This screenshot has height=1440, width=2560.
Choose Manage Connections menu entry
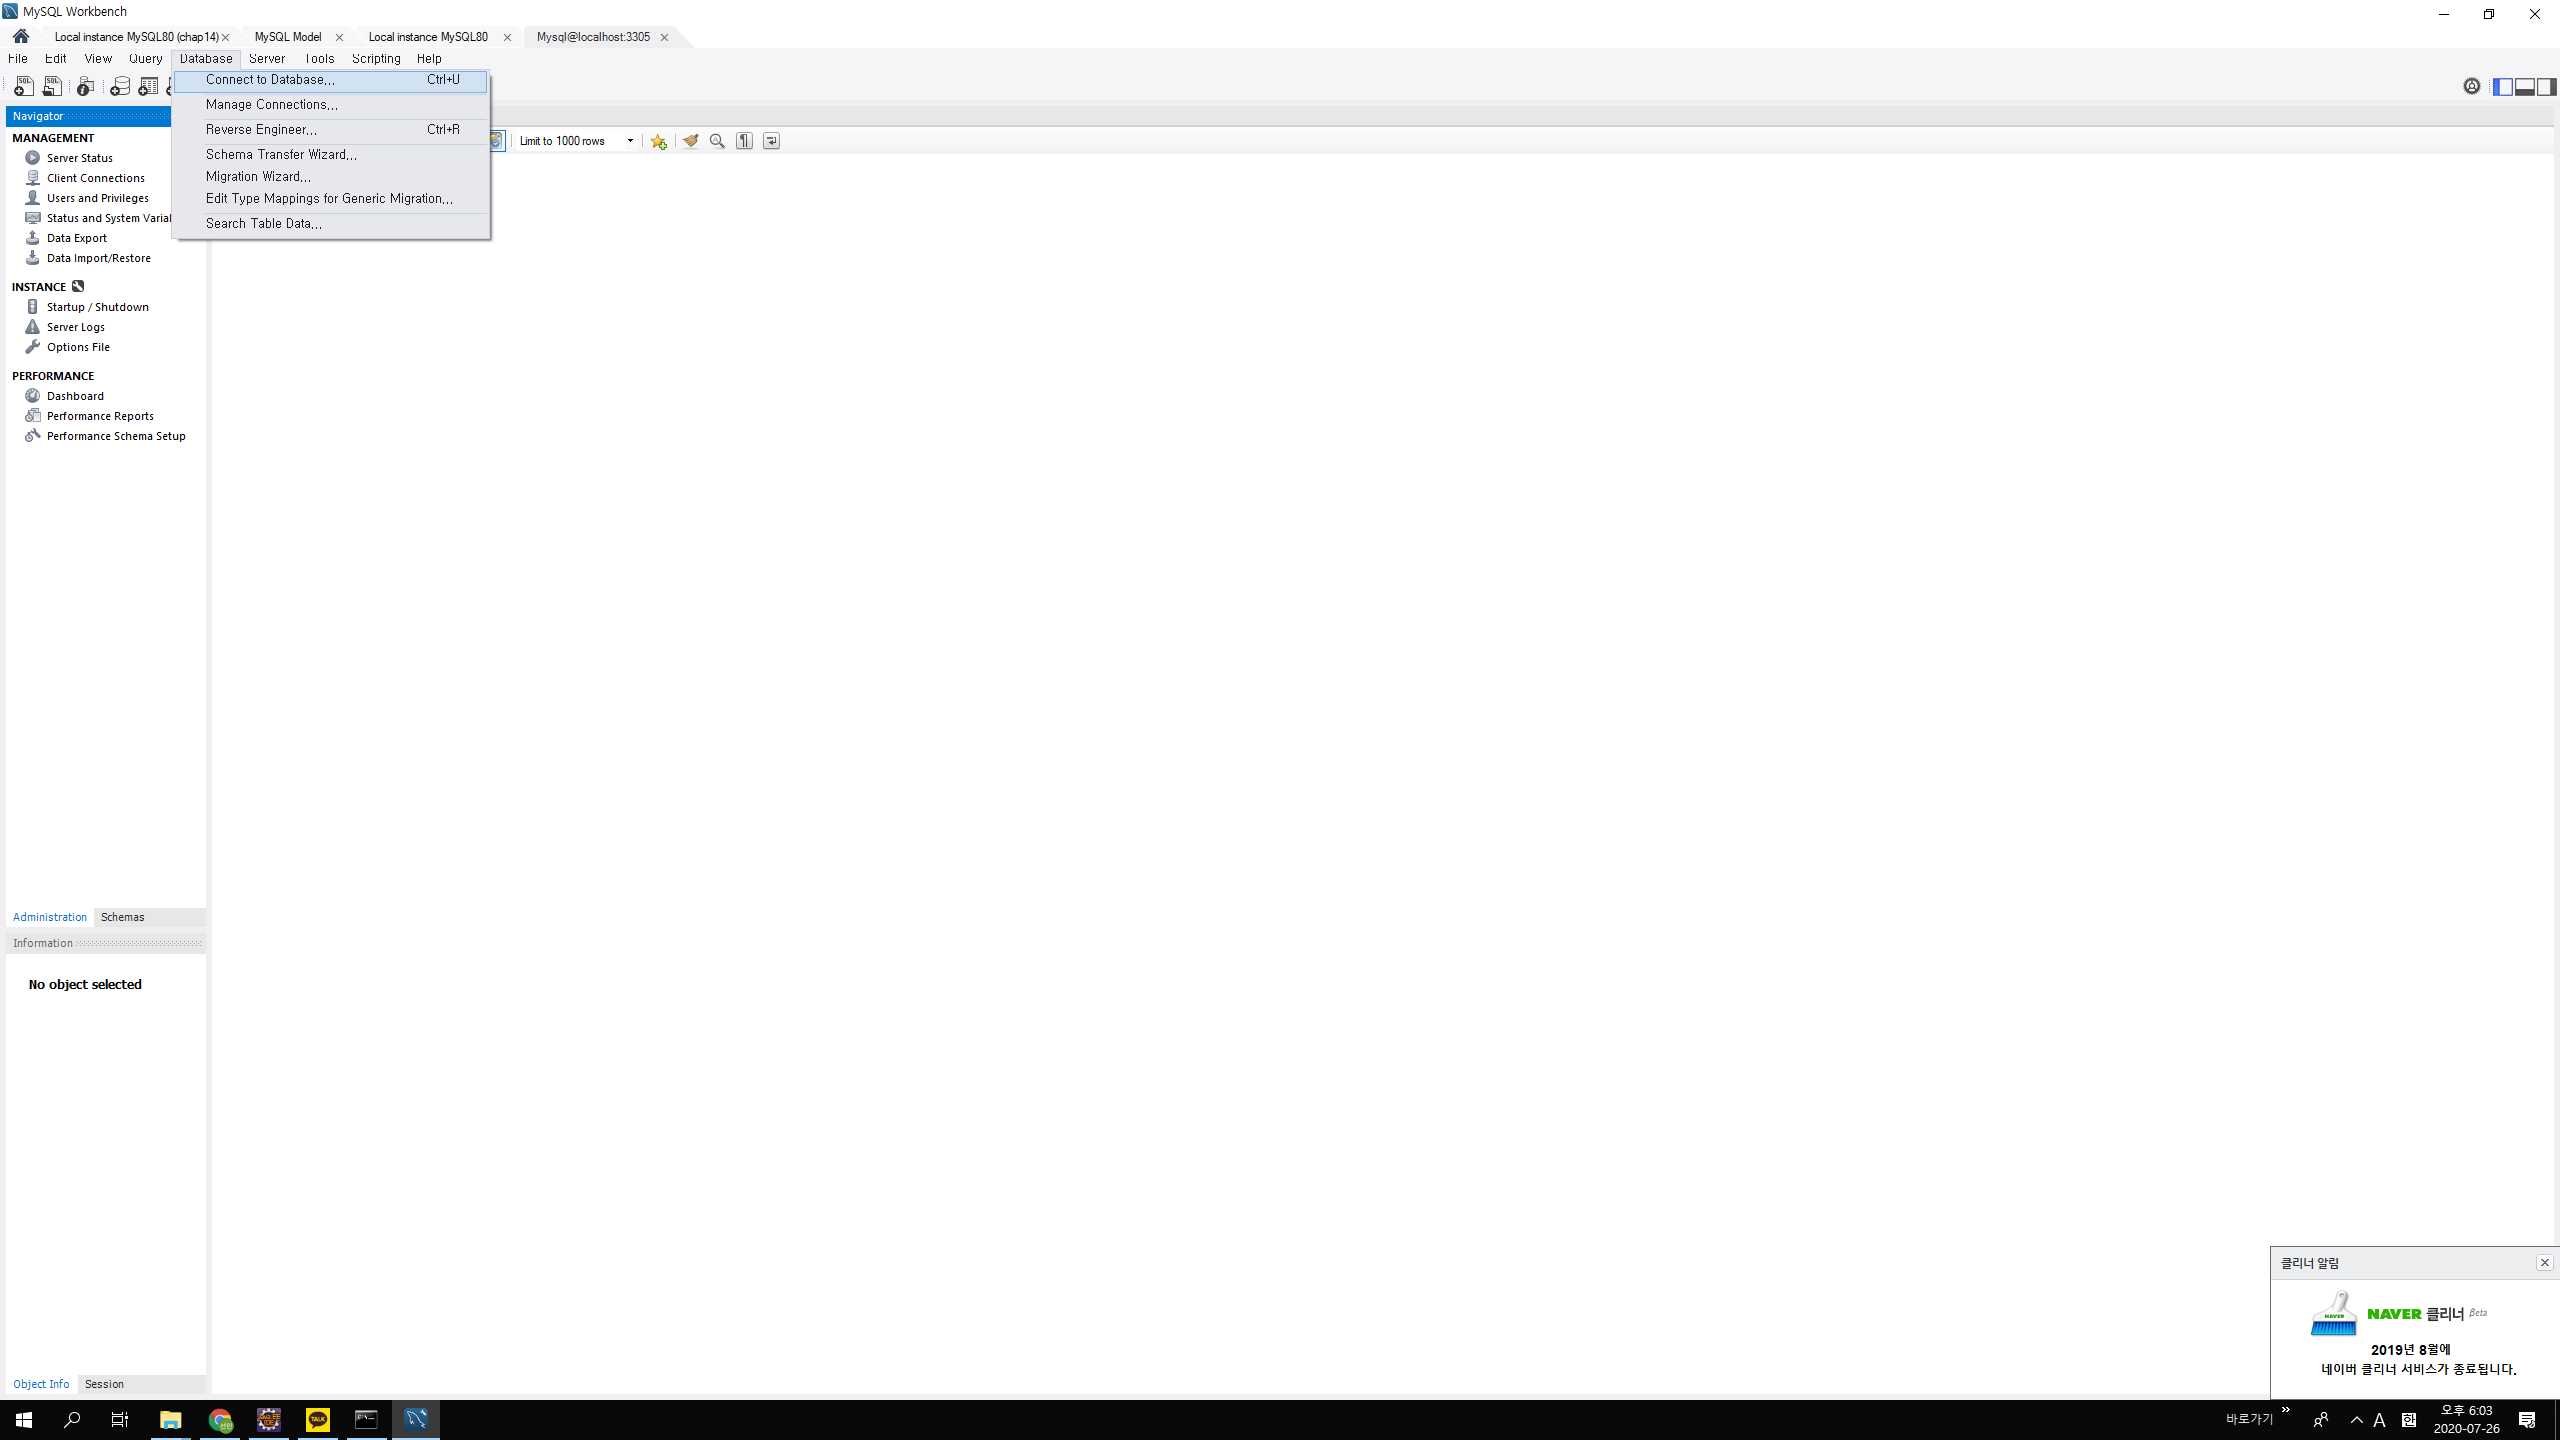coord(331,105)
